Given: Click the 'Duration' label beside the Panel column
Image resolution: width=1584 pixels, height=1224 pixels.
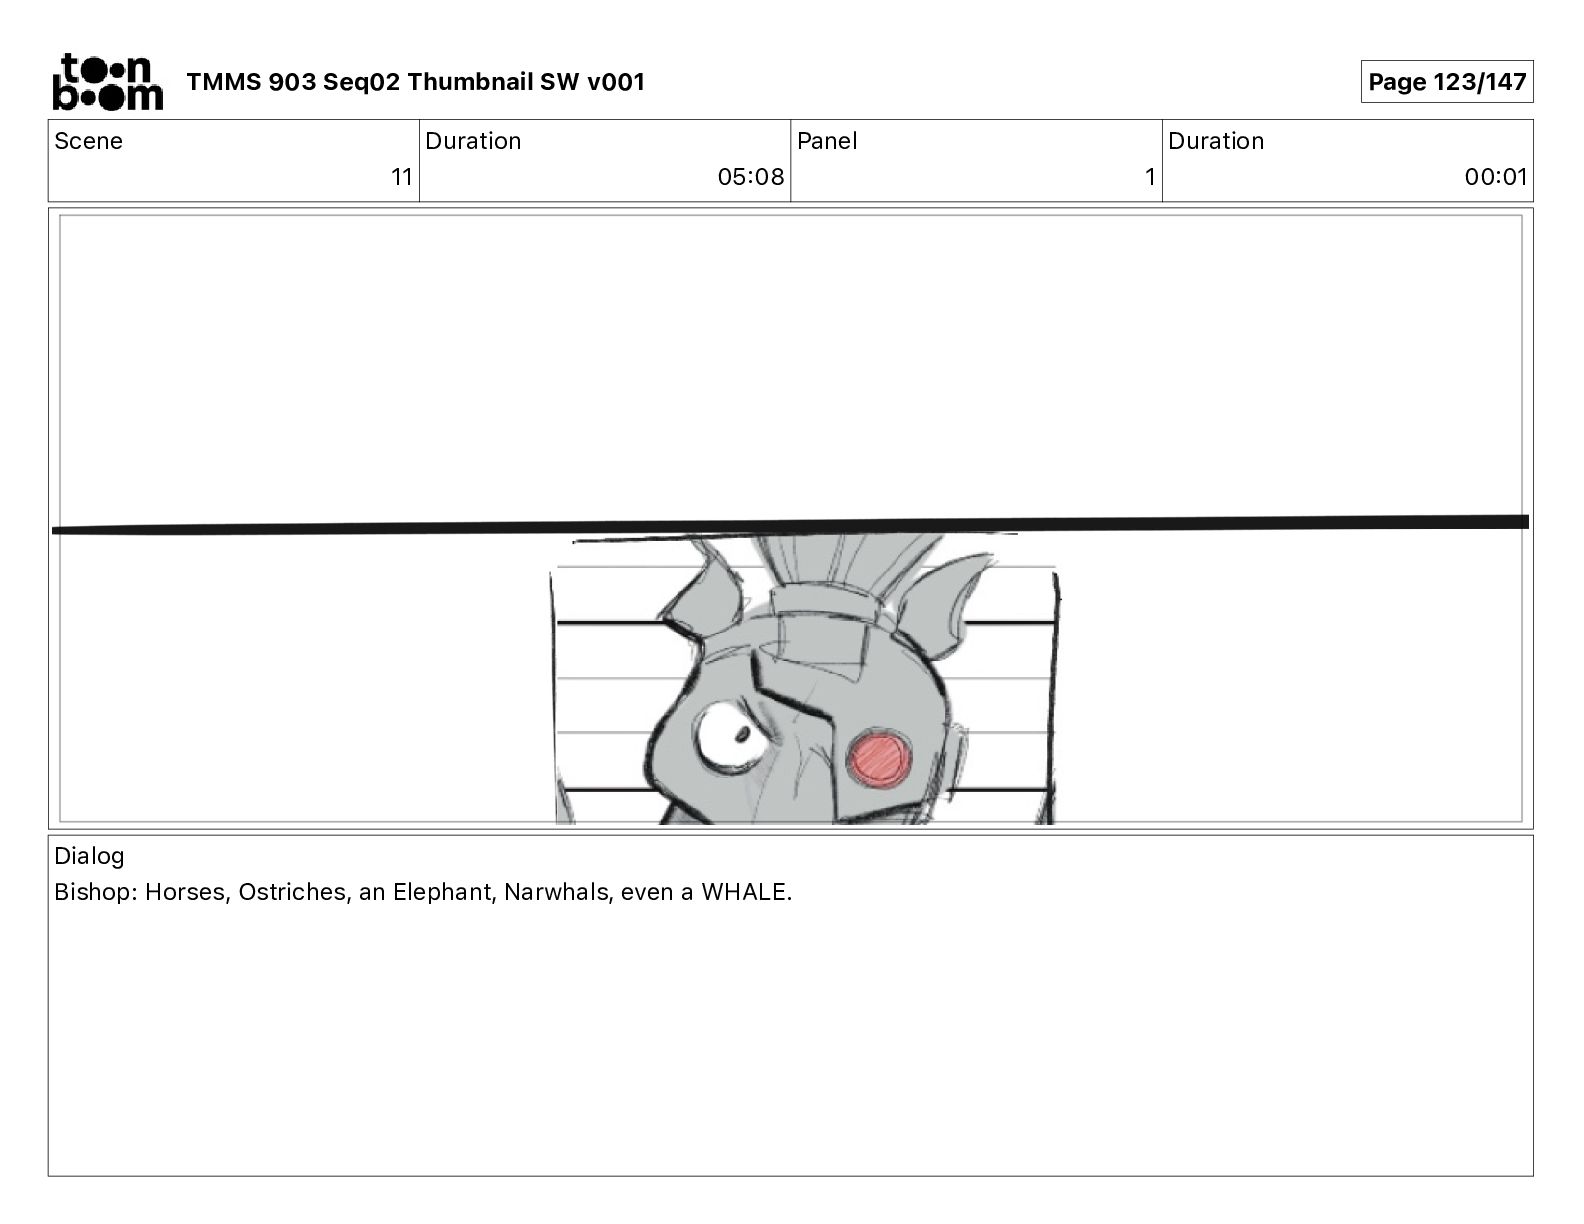Looking at the screenshot, I should (x=1216, y=141).
